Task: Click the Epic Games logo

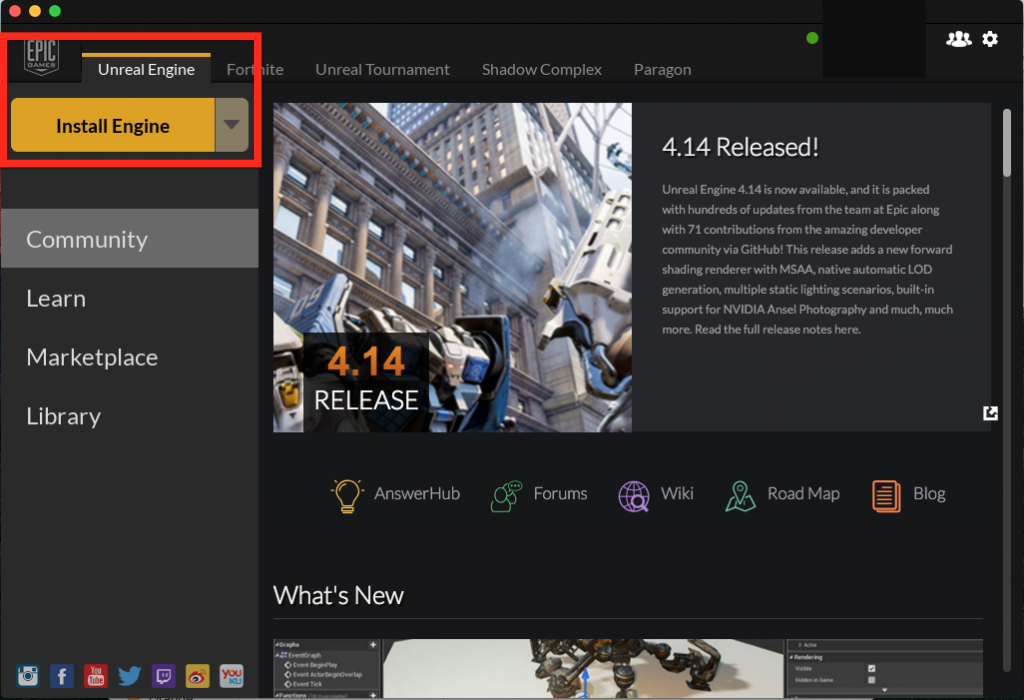Action: point(41,57)
